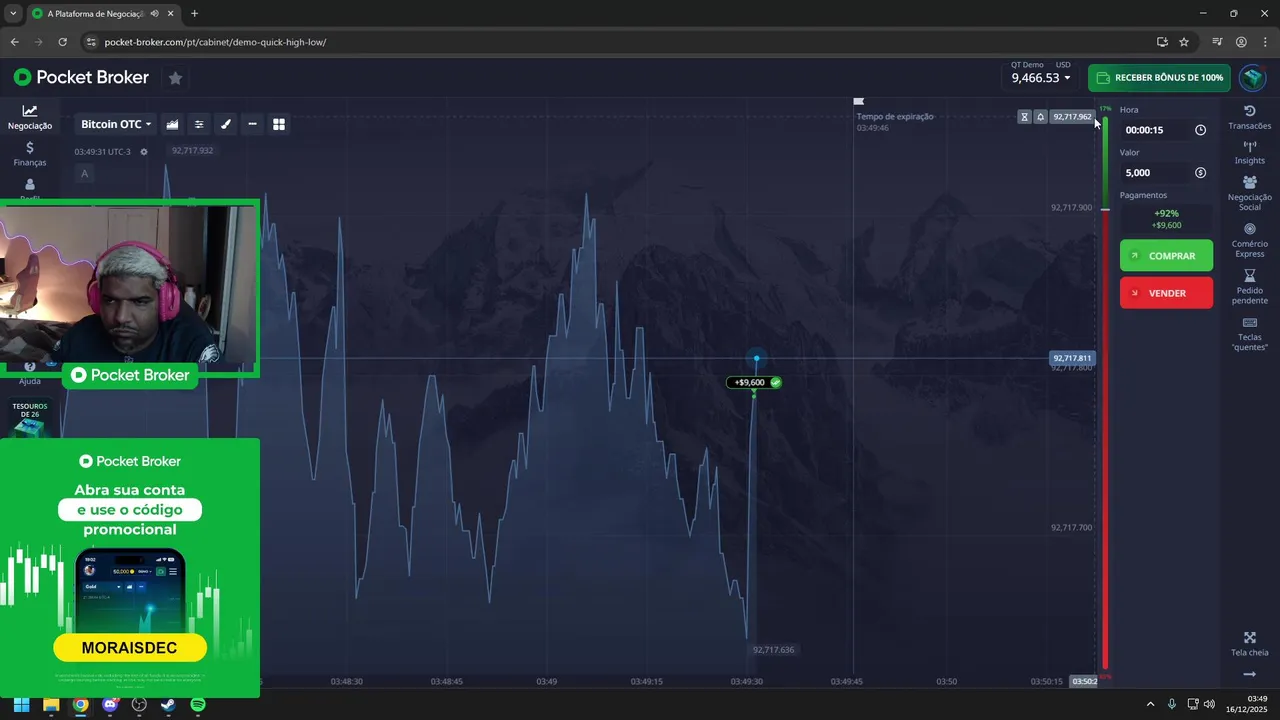The width and height of the screenshot is (1280, 720).
Task: Click the red VENDER button
Action: [x=1166, y=293]
